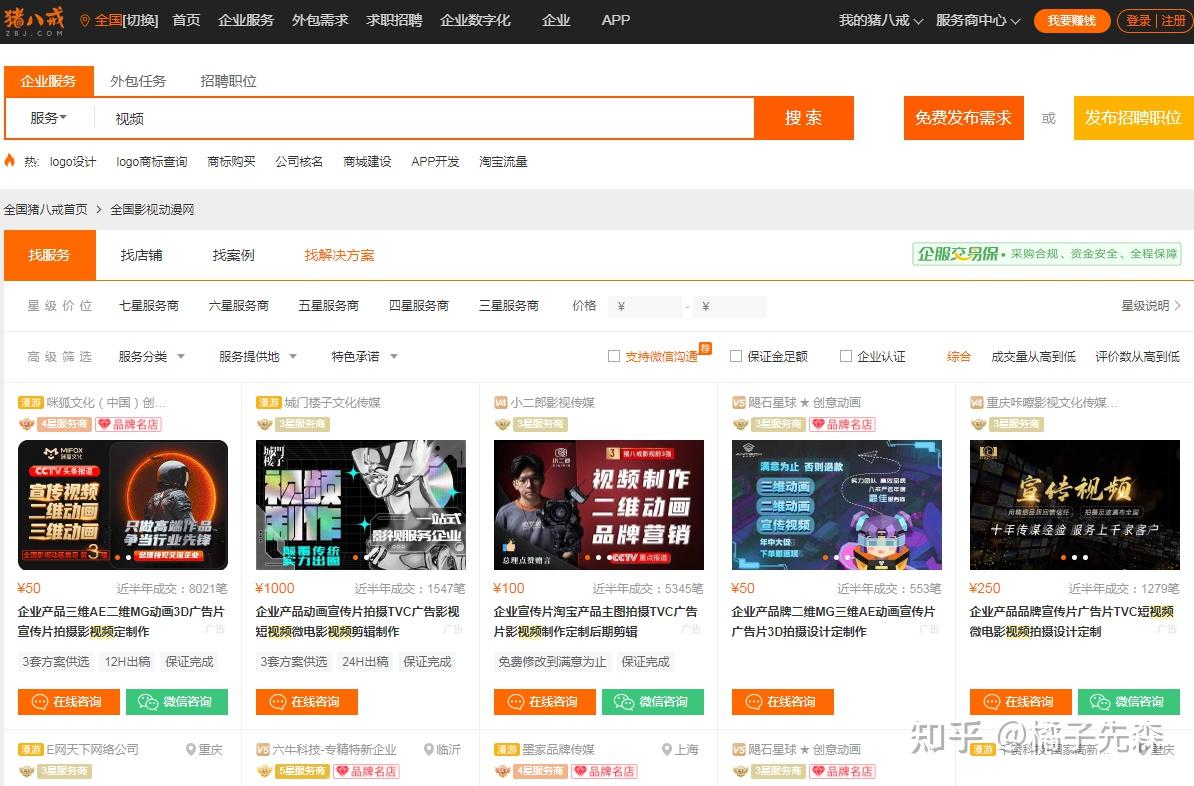Filter by 七星服务商
Screen dimensions: 1194x786
(x=149, y=305)
